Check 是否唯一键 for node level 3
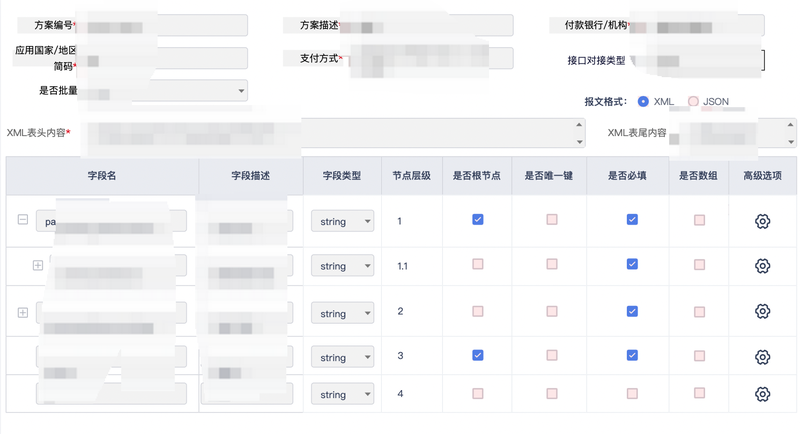Image resolution: width=800 pixels, height=434 pixels. pos(552,355)
